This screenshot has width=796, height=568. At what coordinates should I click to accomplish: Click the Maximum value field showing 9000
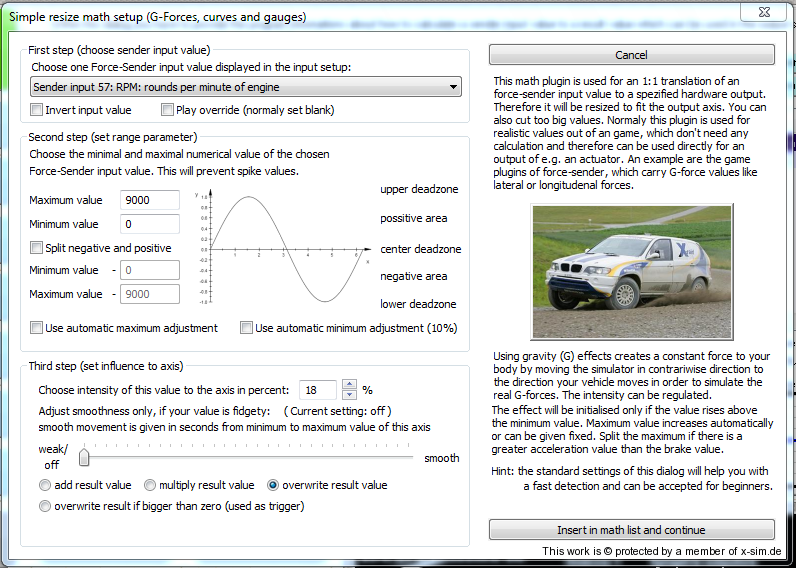[x=150, y=201]
